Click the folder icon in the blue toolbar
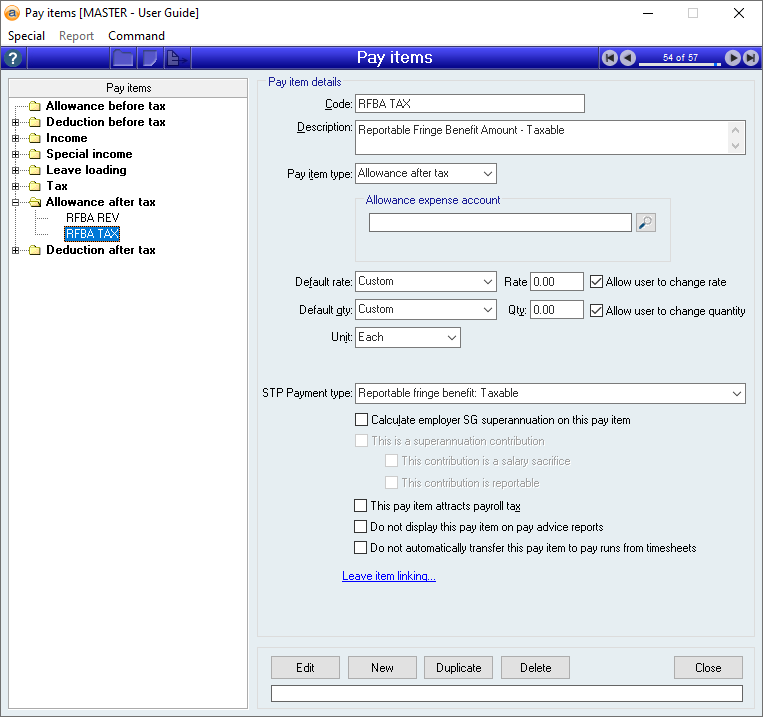 (123, 58)
